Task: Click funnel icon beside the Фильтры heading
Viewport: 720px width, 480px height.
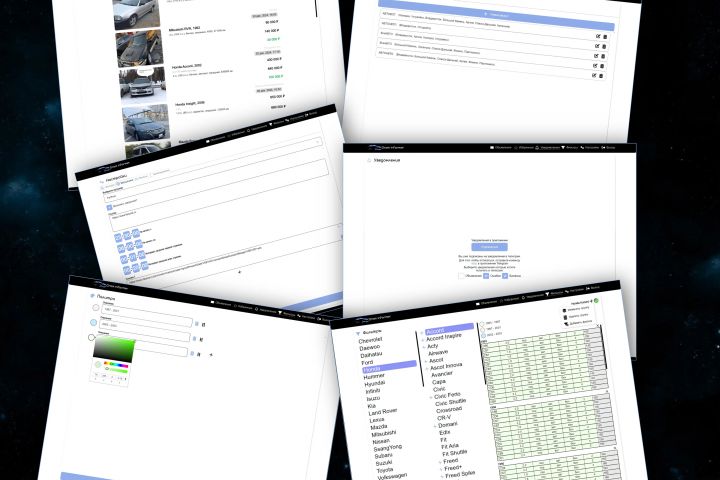Action: click(358, 333)
